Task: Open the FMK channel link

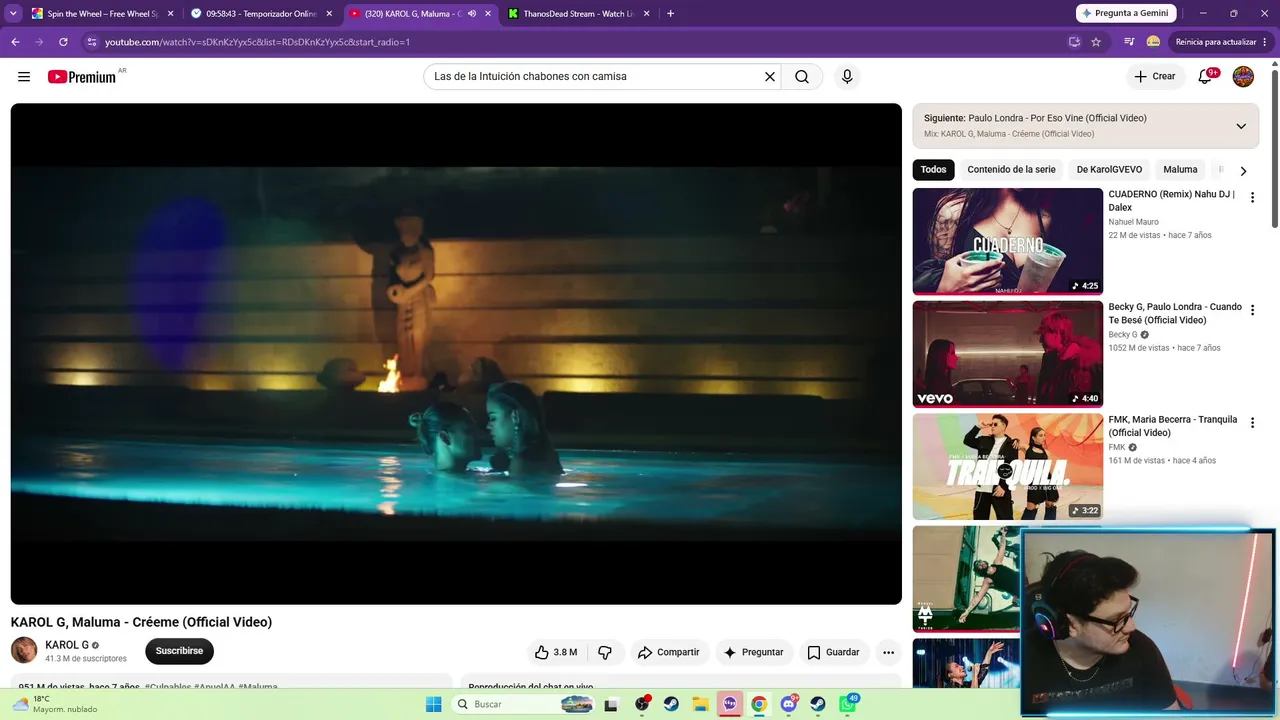Action: pyautogui.click(x=1117, y=447)
